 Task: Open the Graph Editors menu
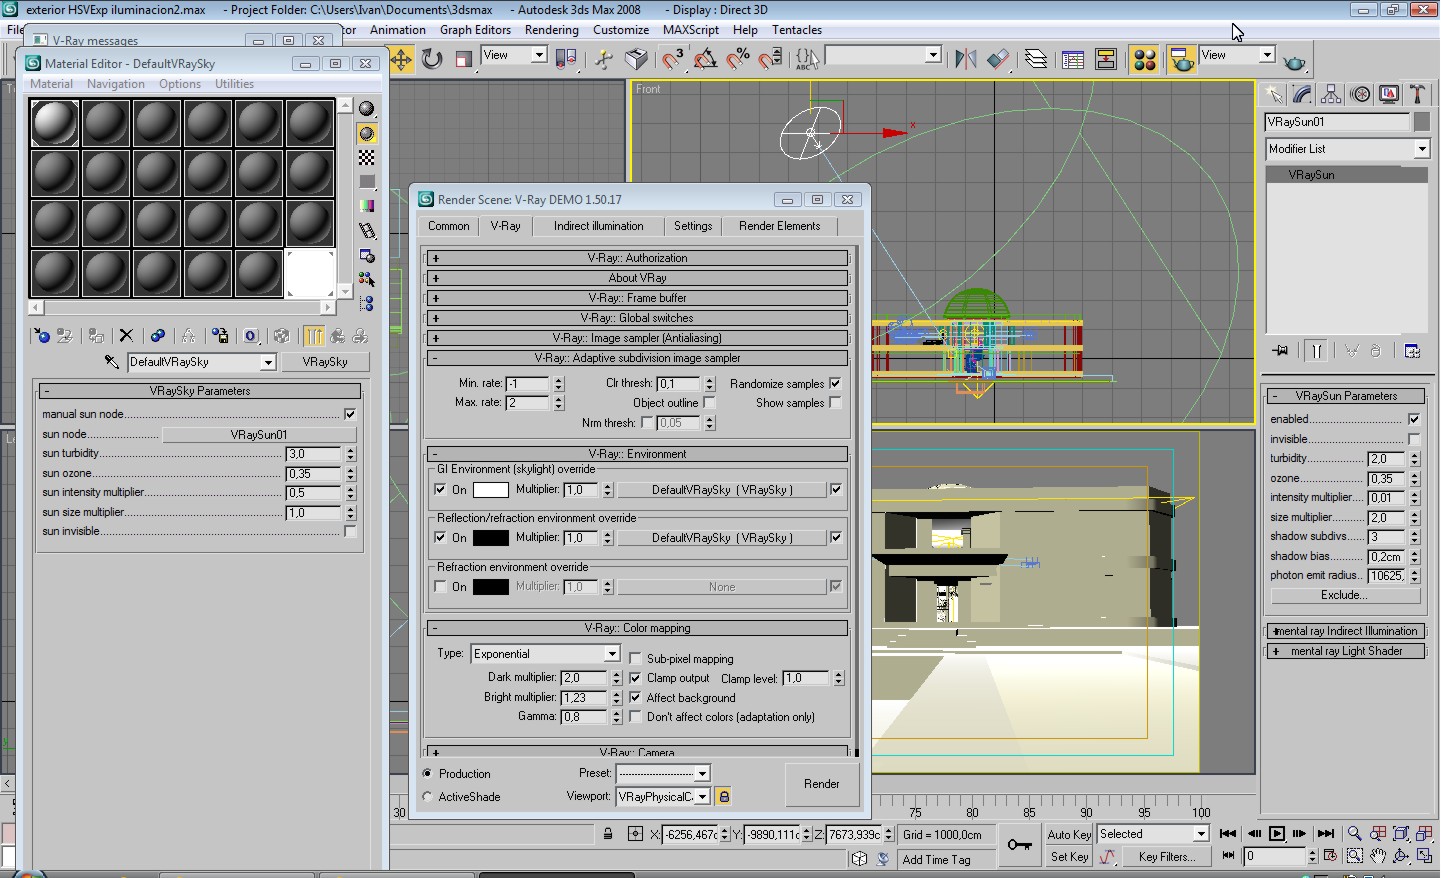tap(475, 30)
